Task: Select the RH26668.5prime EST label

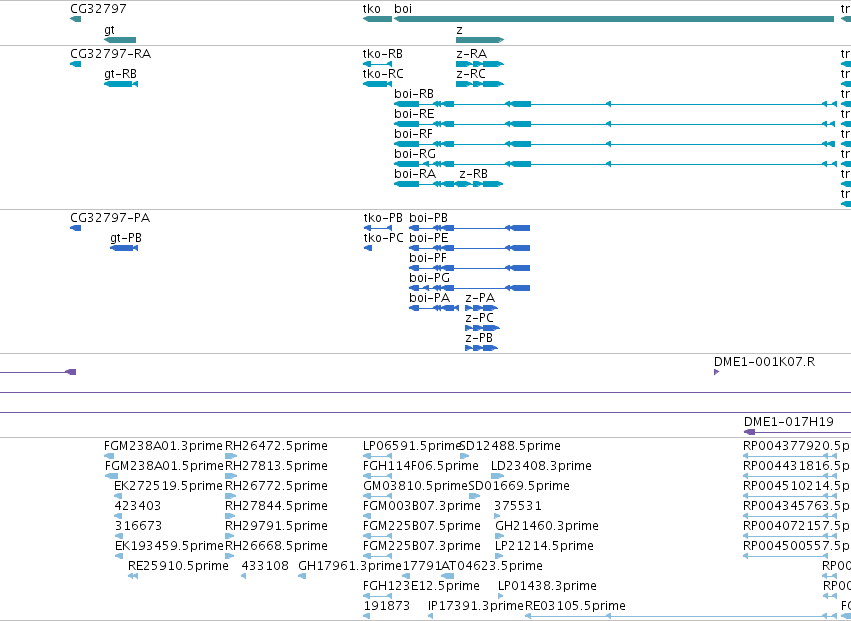Action: 276,546
